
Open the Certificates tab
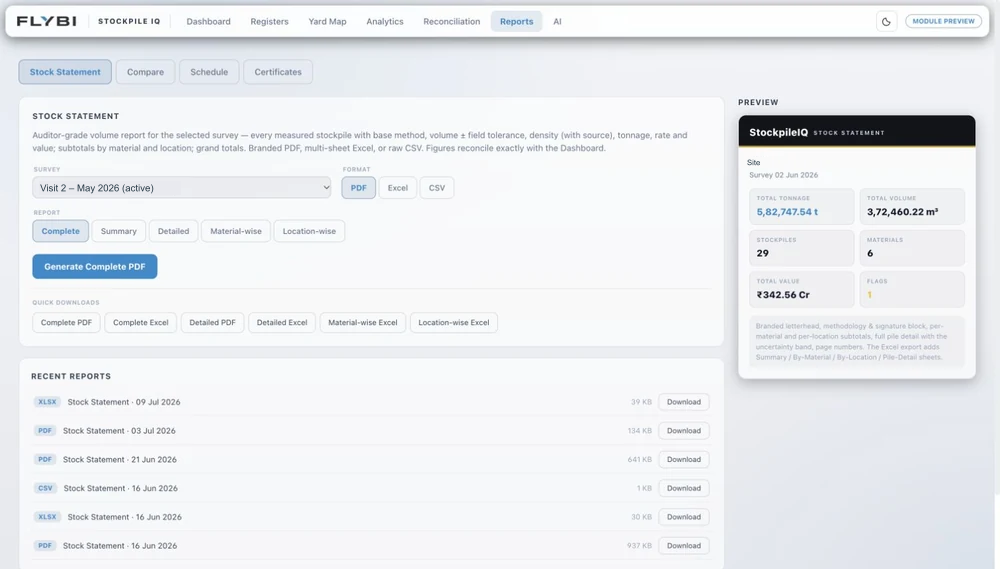click(x=278, y=72)
